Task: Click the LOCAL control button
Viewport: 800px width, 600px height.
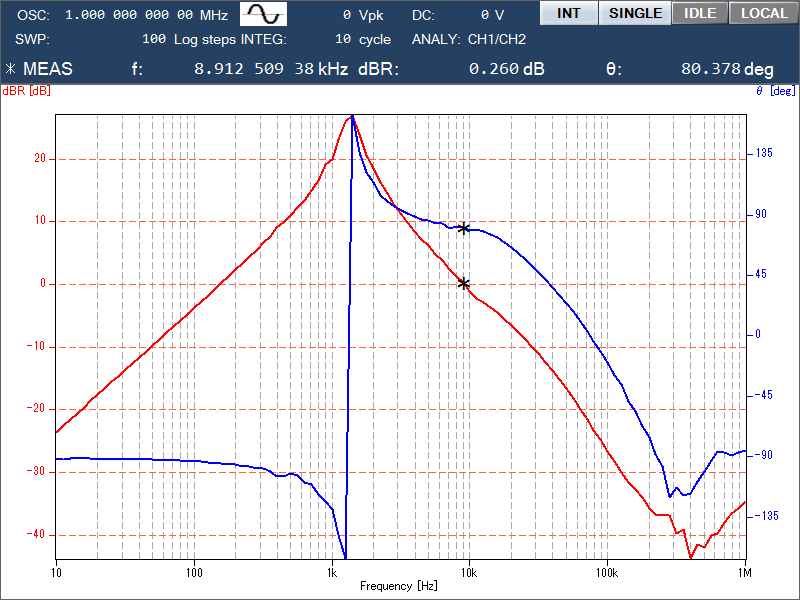Action: click(x=764, y=13)
